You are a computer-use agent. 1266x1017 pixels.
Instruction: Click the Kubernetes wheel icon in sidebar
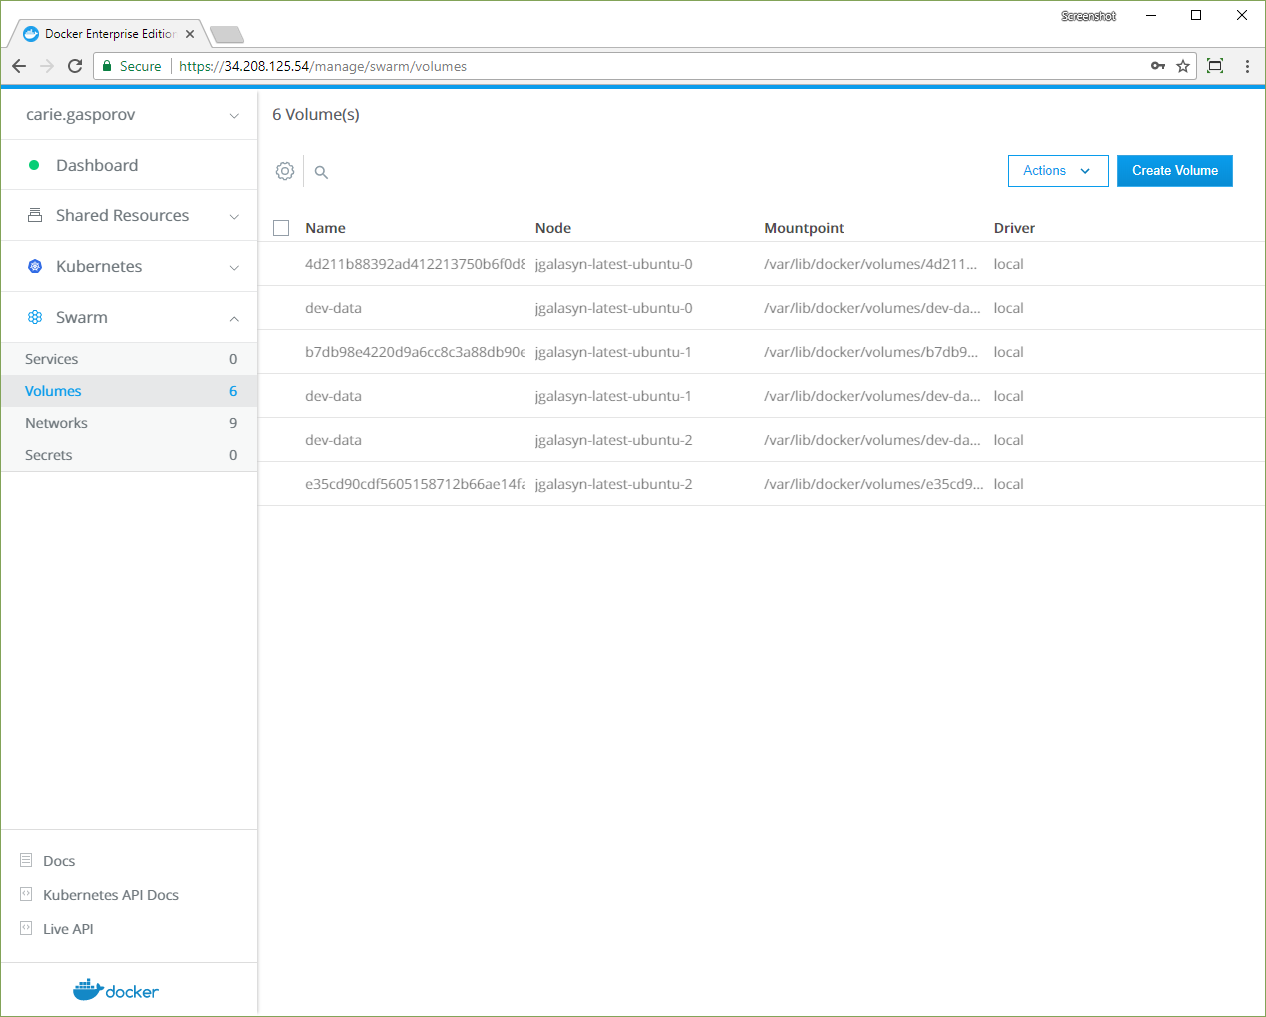coord(35,266)
